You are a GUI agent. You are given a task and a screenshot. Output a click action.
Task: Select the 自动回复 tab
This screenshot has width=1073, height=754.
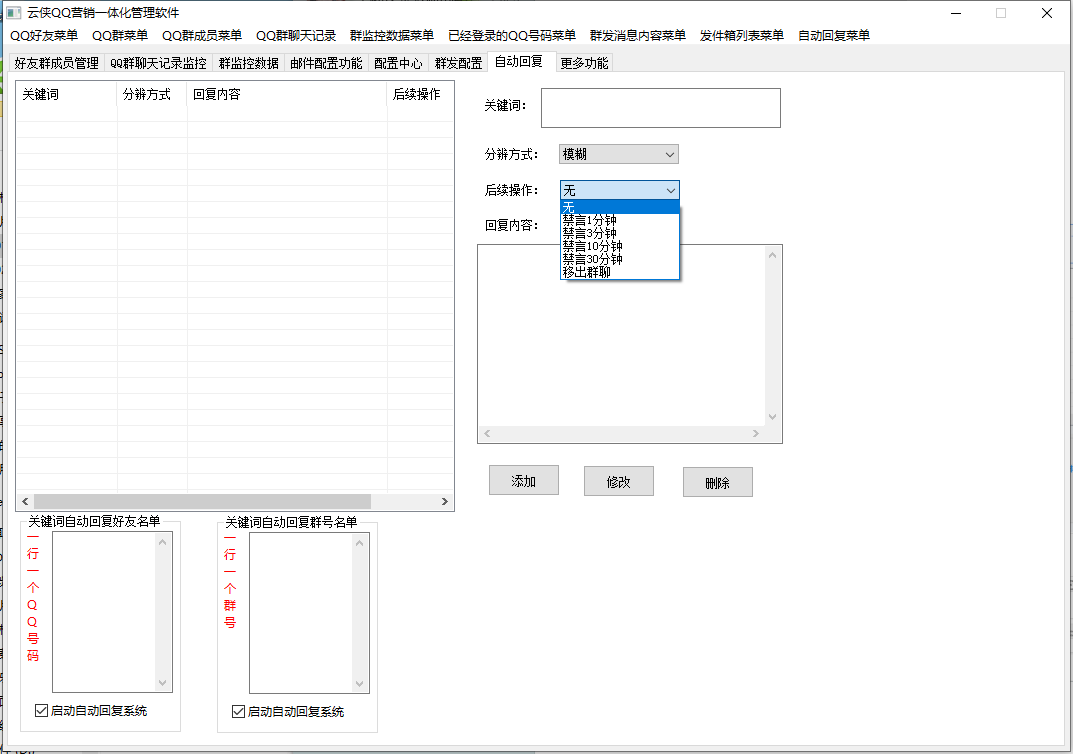tap(519, 62)
